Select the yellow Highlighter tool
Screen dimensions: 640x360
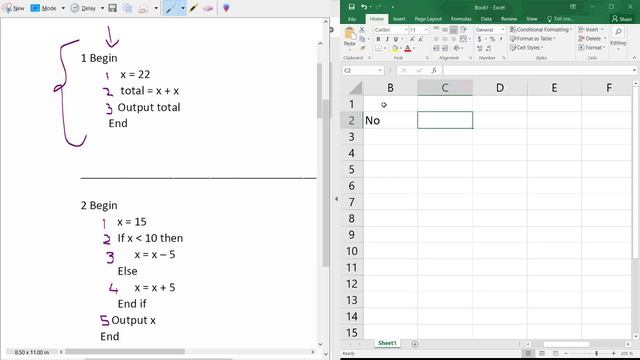194,8
